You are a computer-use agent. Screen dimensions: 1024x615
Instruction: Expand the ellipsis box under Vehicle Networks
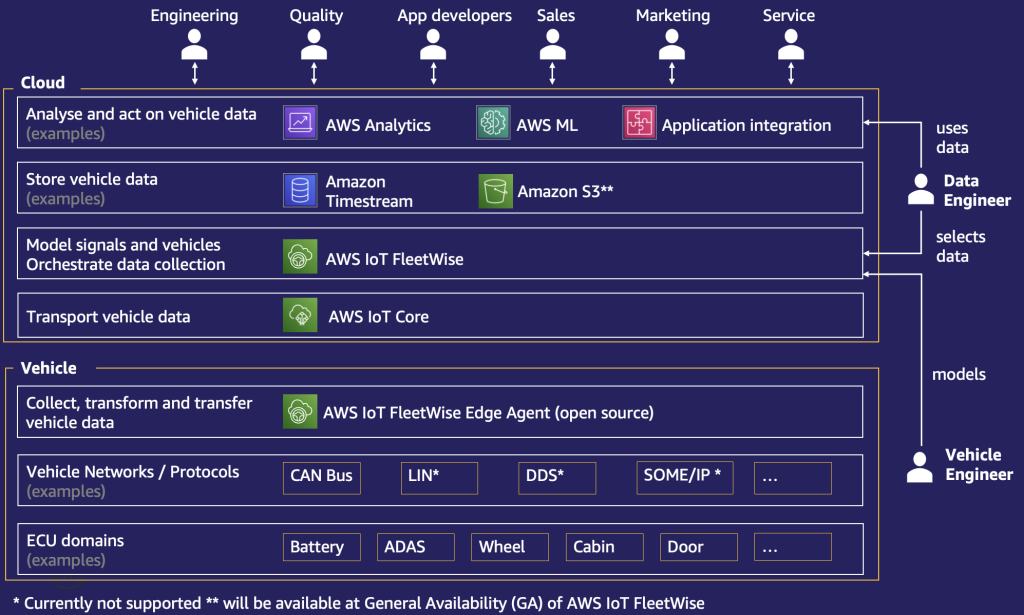(x=792, y=477)
